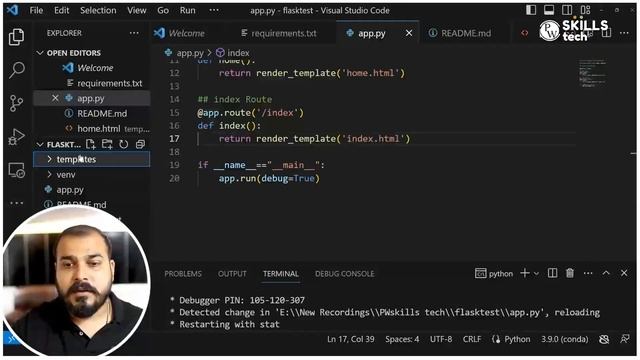Open the View menu
Viewport: 640px width, 360px height.
point(136,10)
